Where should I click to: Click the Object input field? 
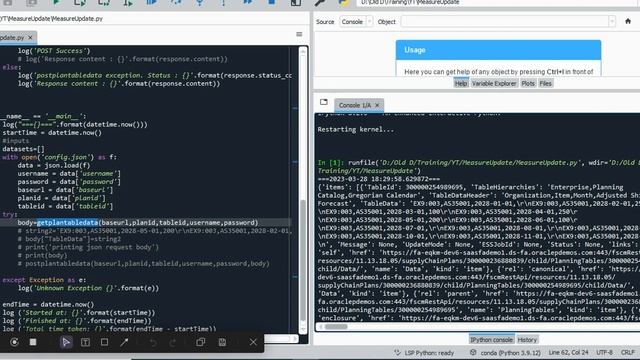point(504,22)
